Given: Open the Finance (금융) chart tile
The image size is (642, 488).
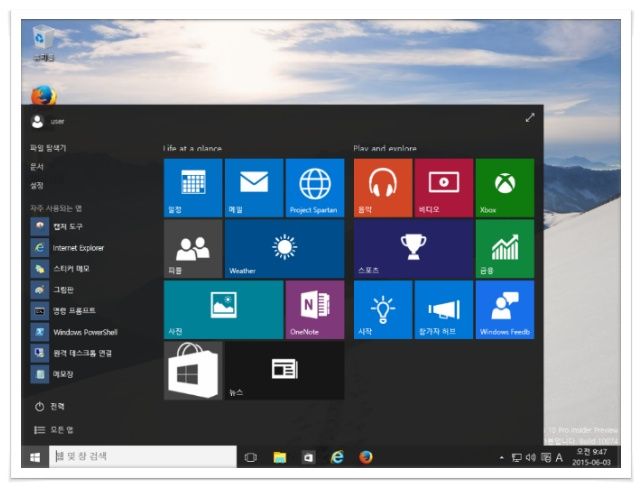Looking at the screenshot, I should (505, 249).
